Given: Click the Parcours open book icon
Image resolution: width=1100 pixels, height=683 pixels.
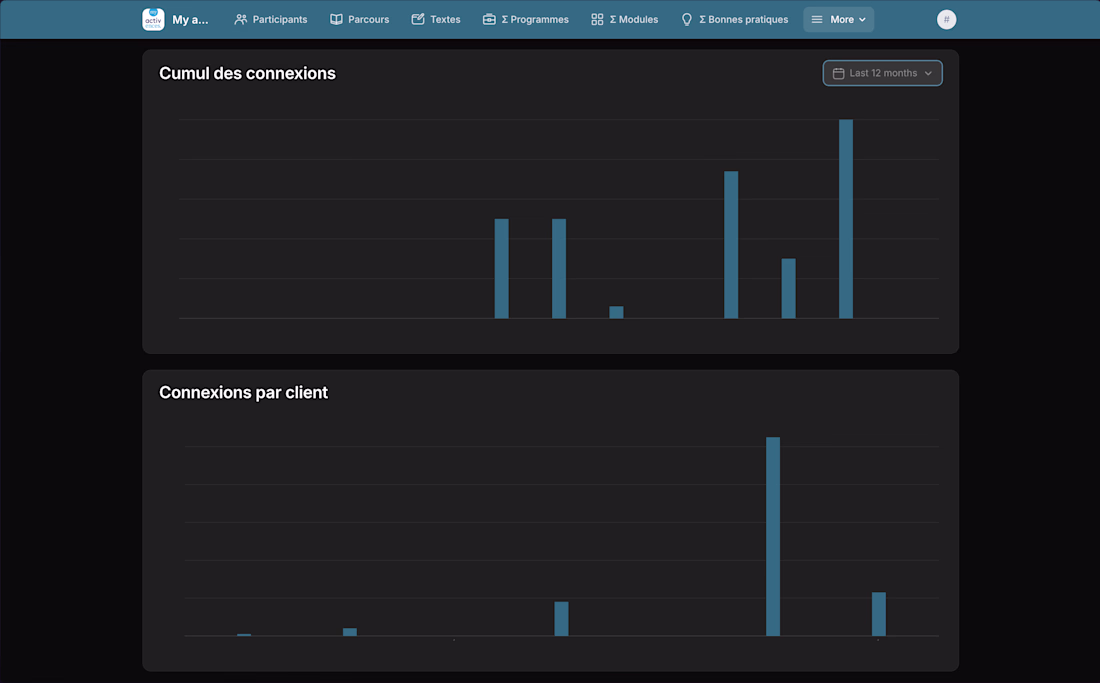Looking at the screenshot, I should 336,19.
